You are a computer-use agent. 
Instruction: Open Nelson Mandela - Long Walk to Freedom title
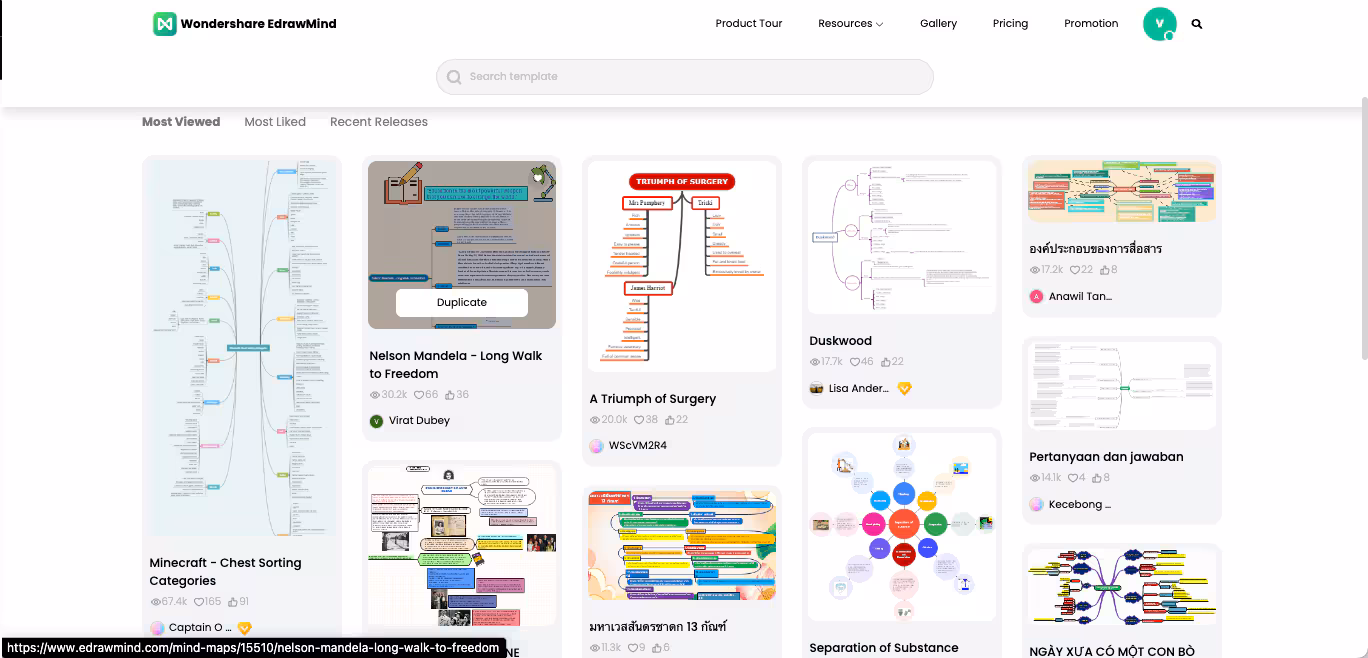(456, 365)
